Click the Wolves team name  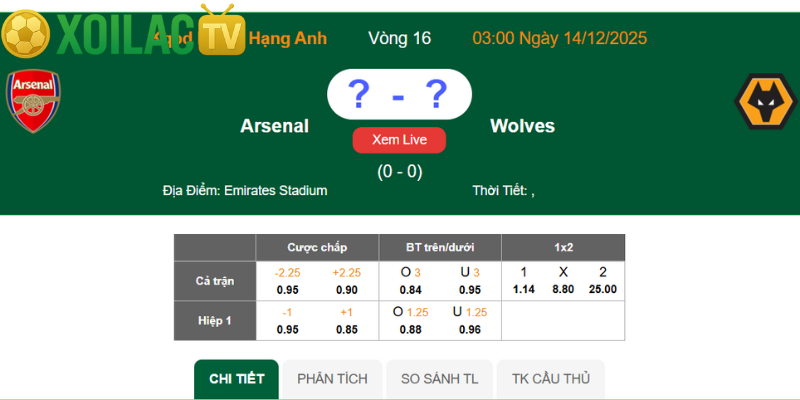tap(522, 126)
